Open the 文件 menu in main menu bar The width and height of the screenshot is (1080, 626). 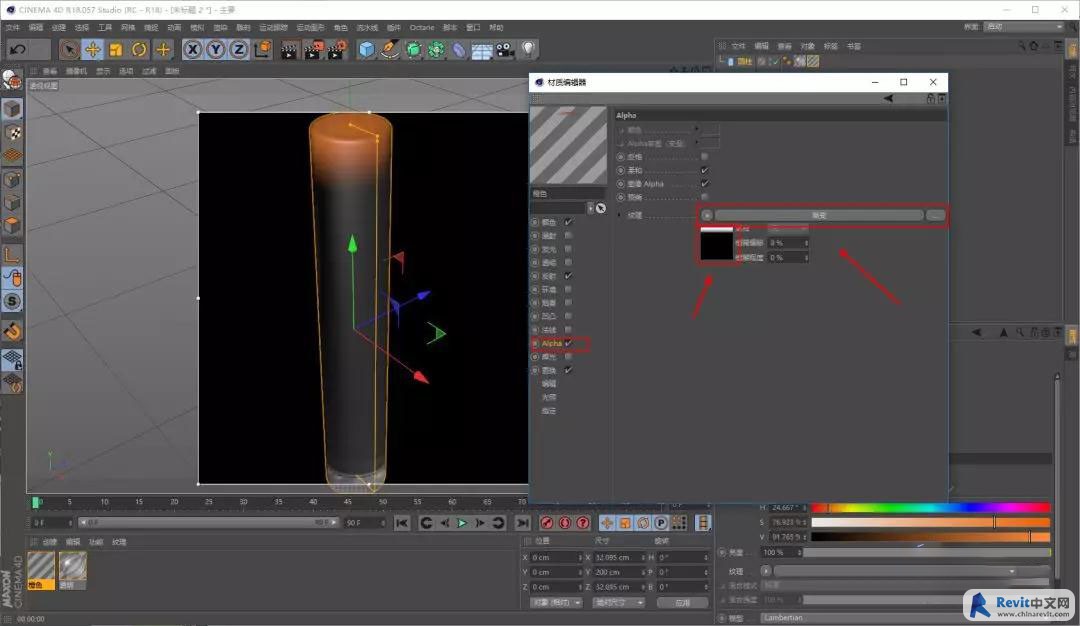pos(12,28)
